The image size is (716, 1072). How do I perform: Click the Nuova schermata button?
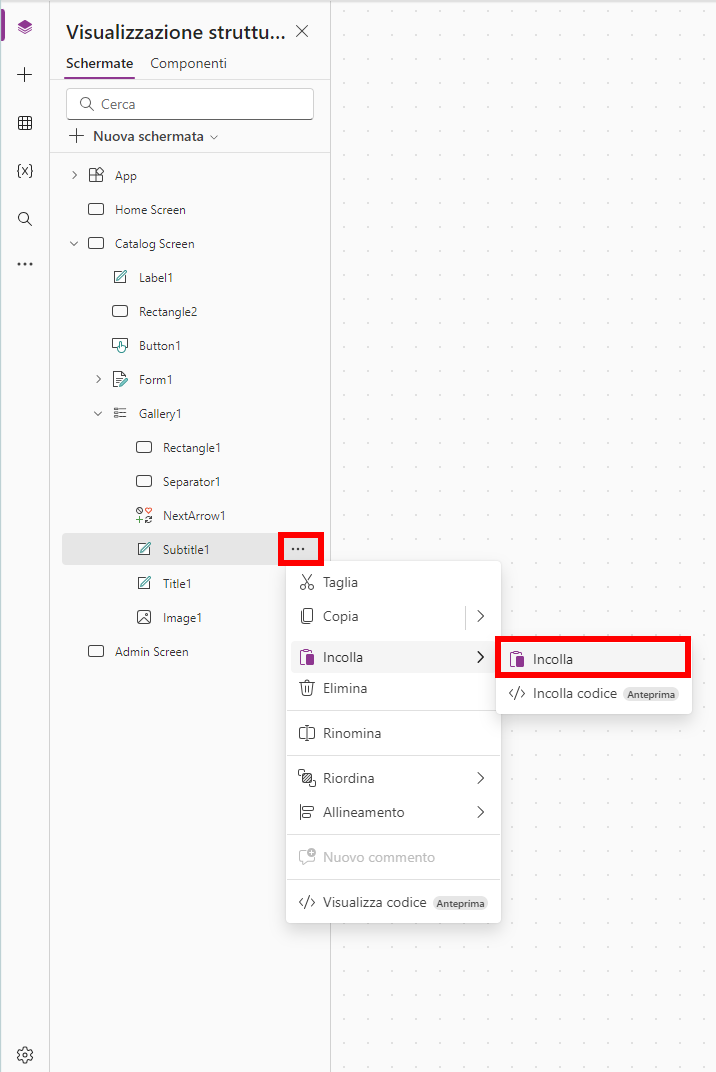coord(144,136)
